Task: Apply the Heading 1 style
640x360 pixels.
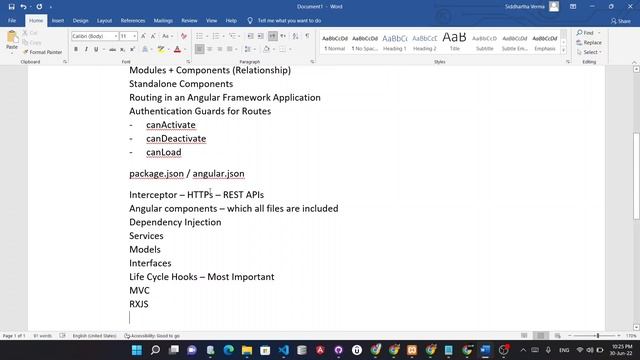Action: 394,42
